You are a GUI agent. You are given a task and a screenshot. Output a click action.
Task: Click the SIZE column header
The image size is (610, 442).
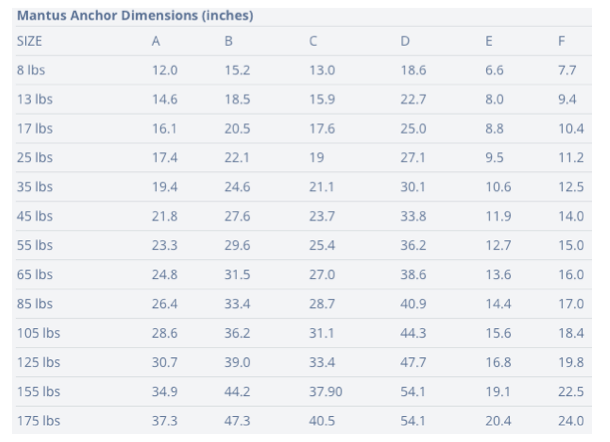pos(29,42)
